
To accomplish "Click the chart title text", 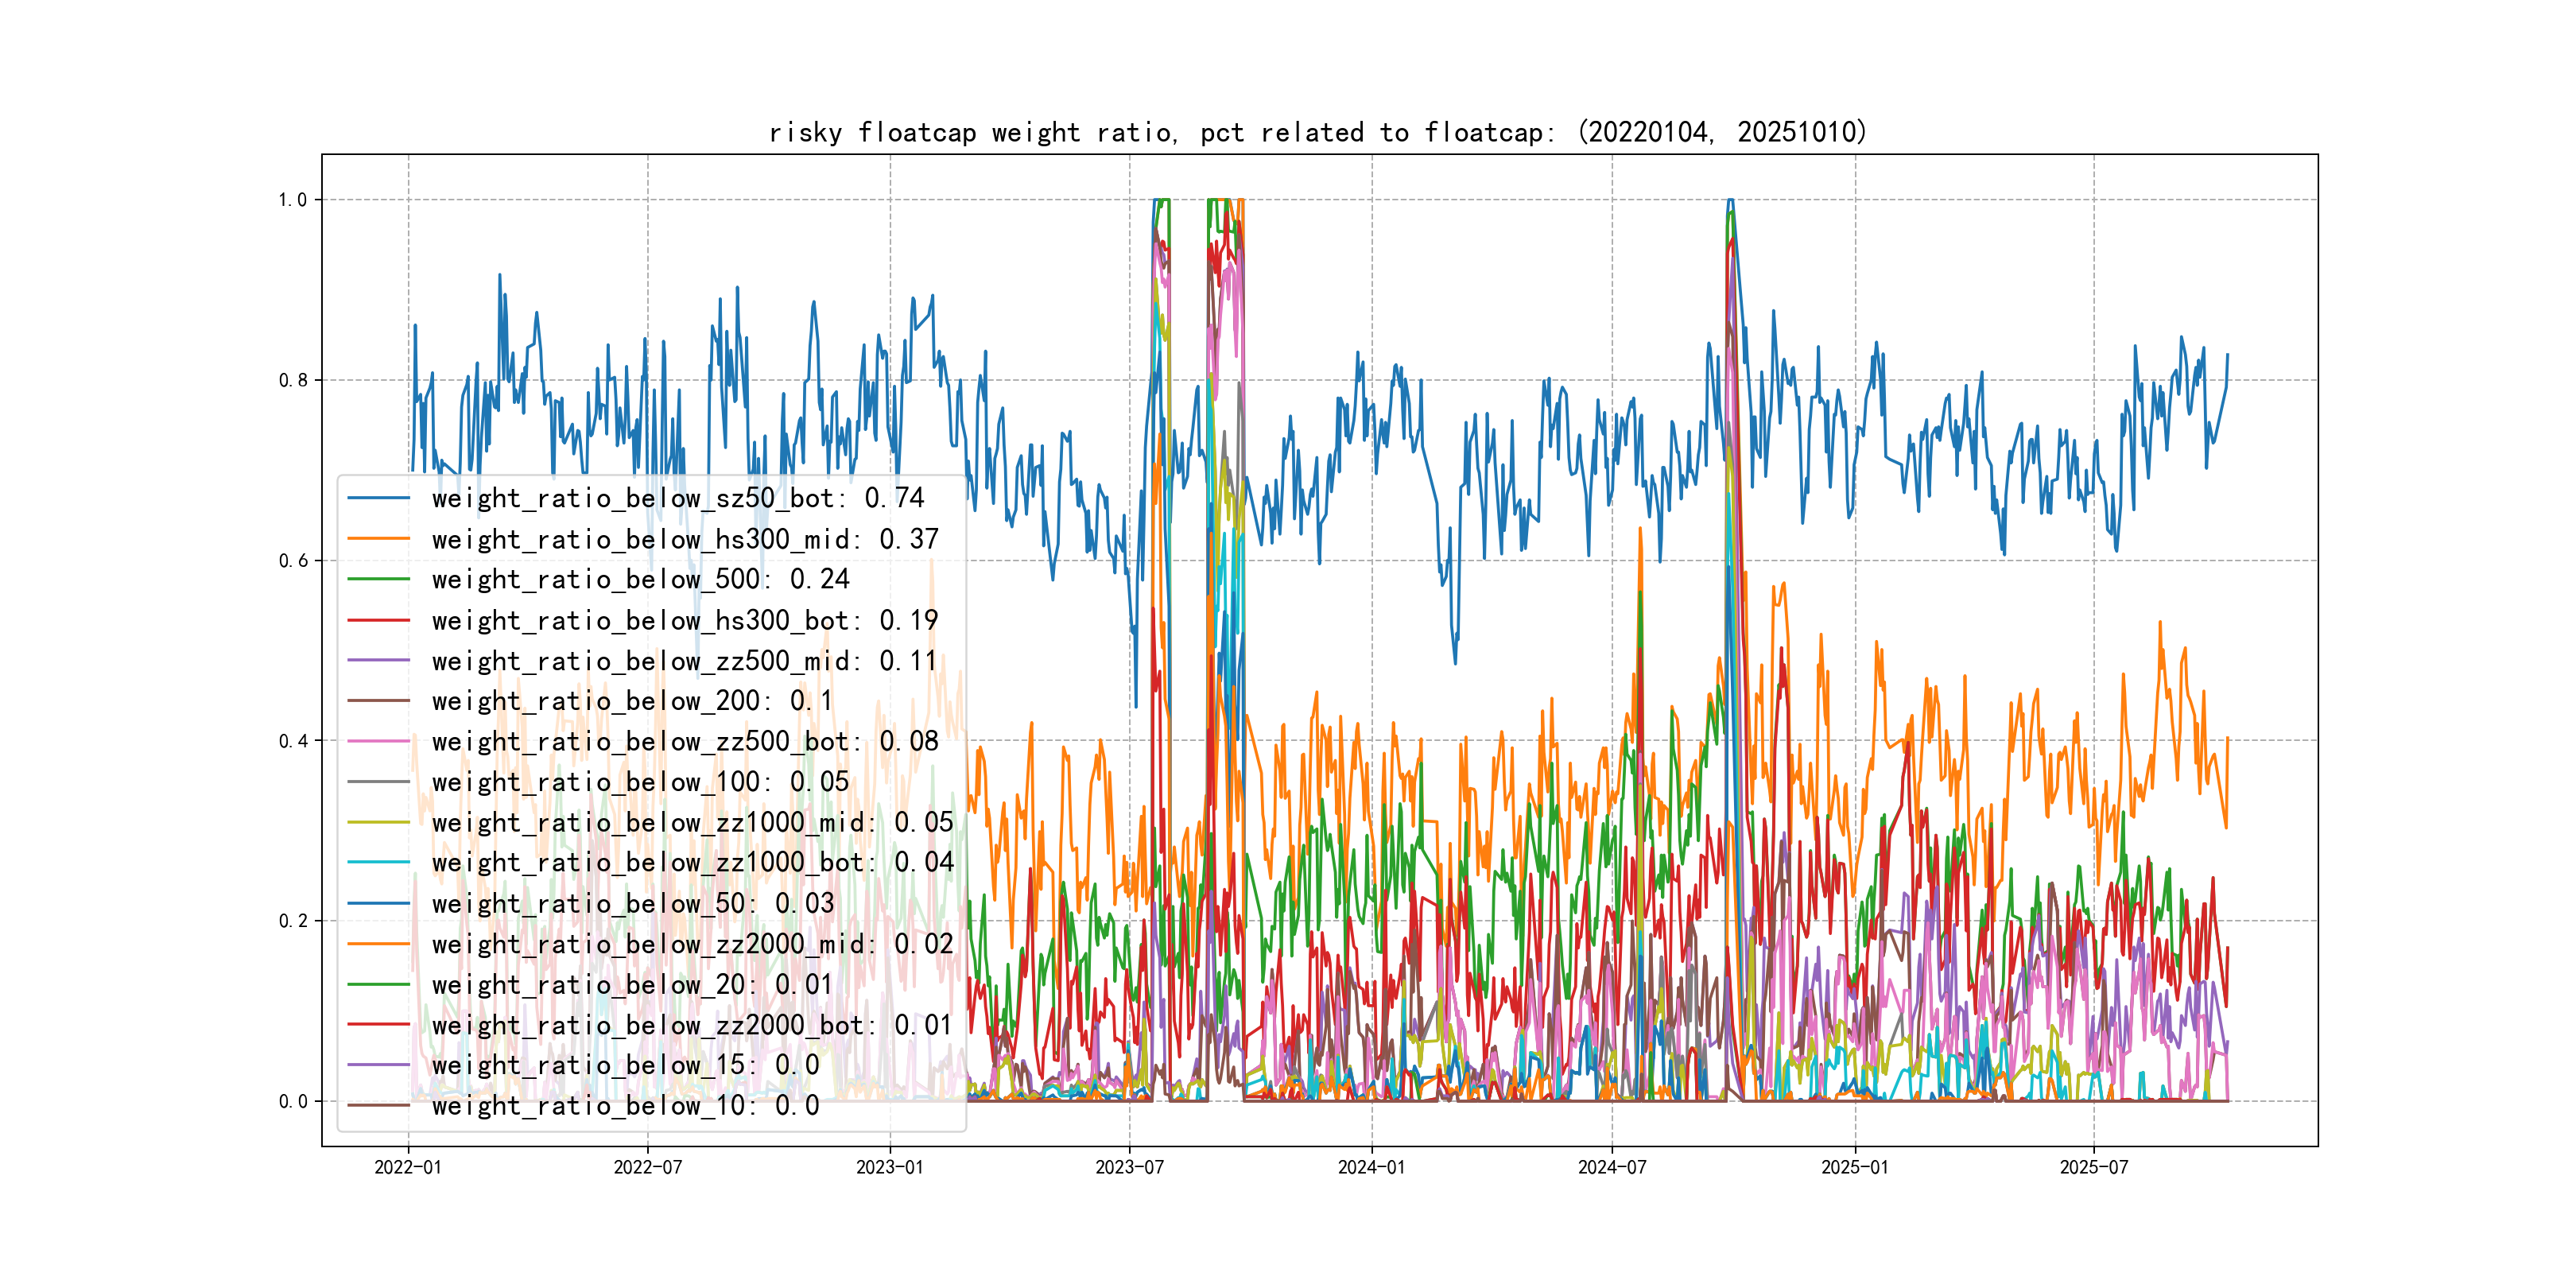I will (1317, 132).
